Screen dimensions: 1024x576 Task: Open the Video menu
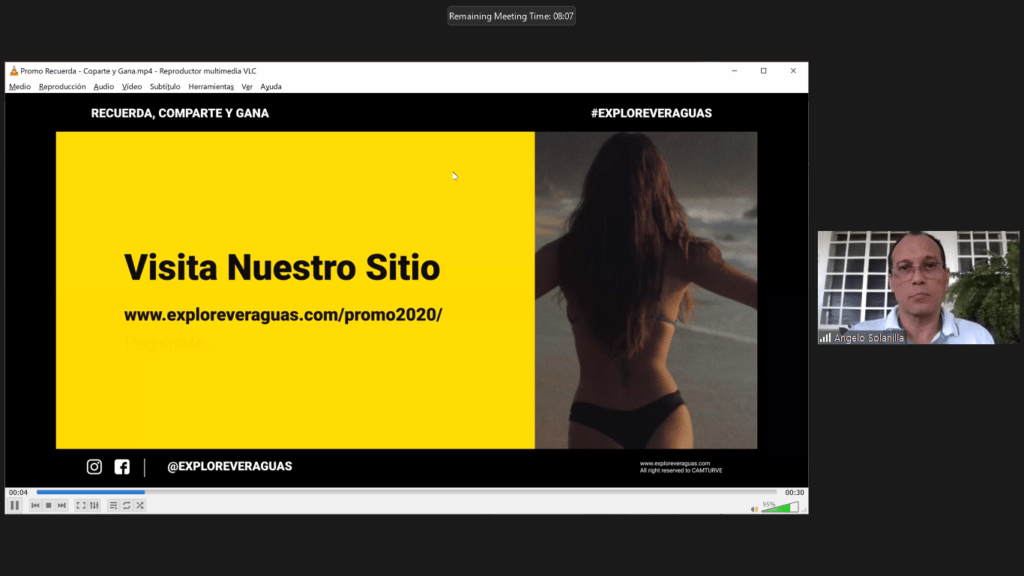point(131,86)
